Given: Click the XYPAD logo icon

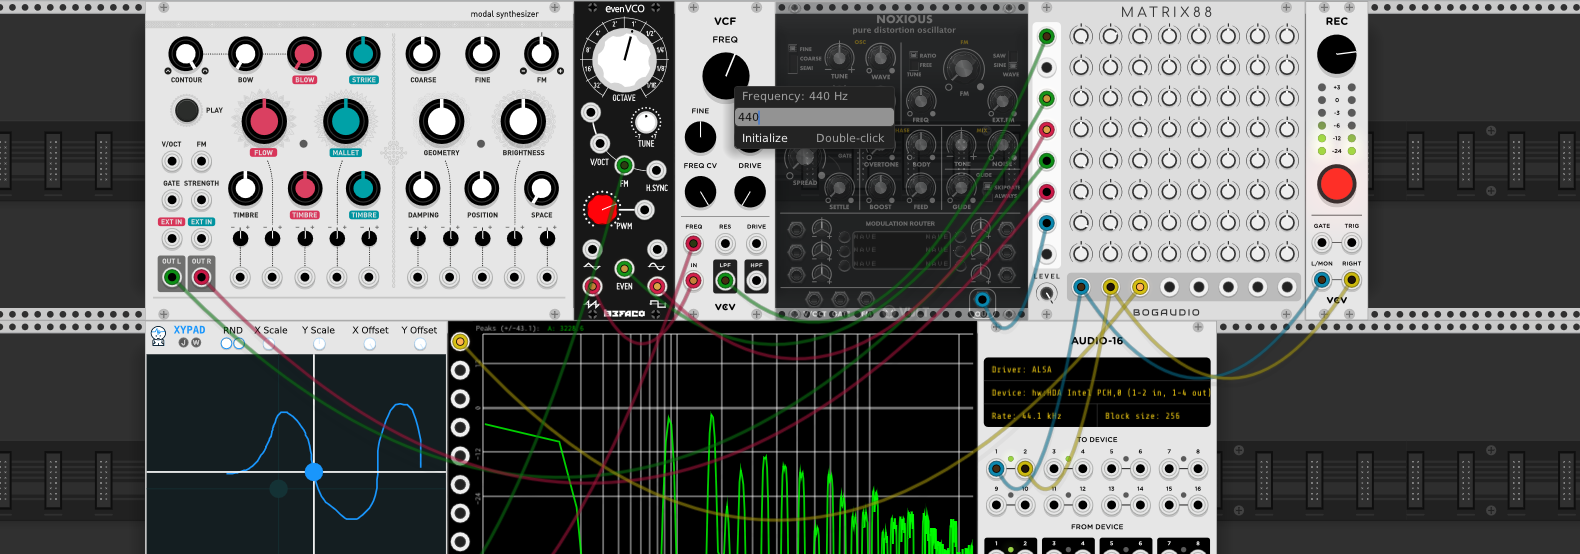Looking at the screenshot, I should click(158, 336).
